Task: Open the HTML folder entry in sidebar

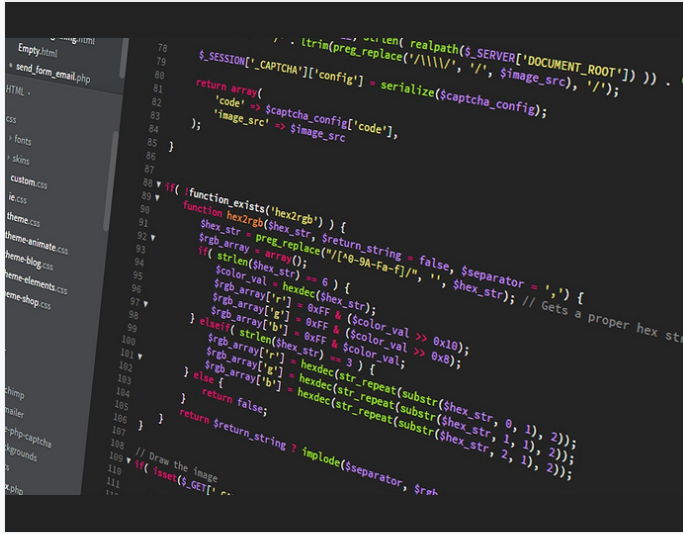Action: coord(18,91)
